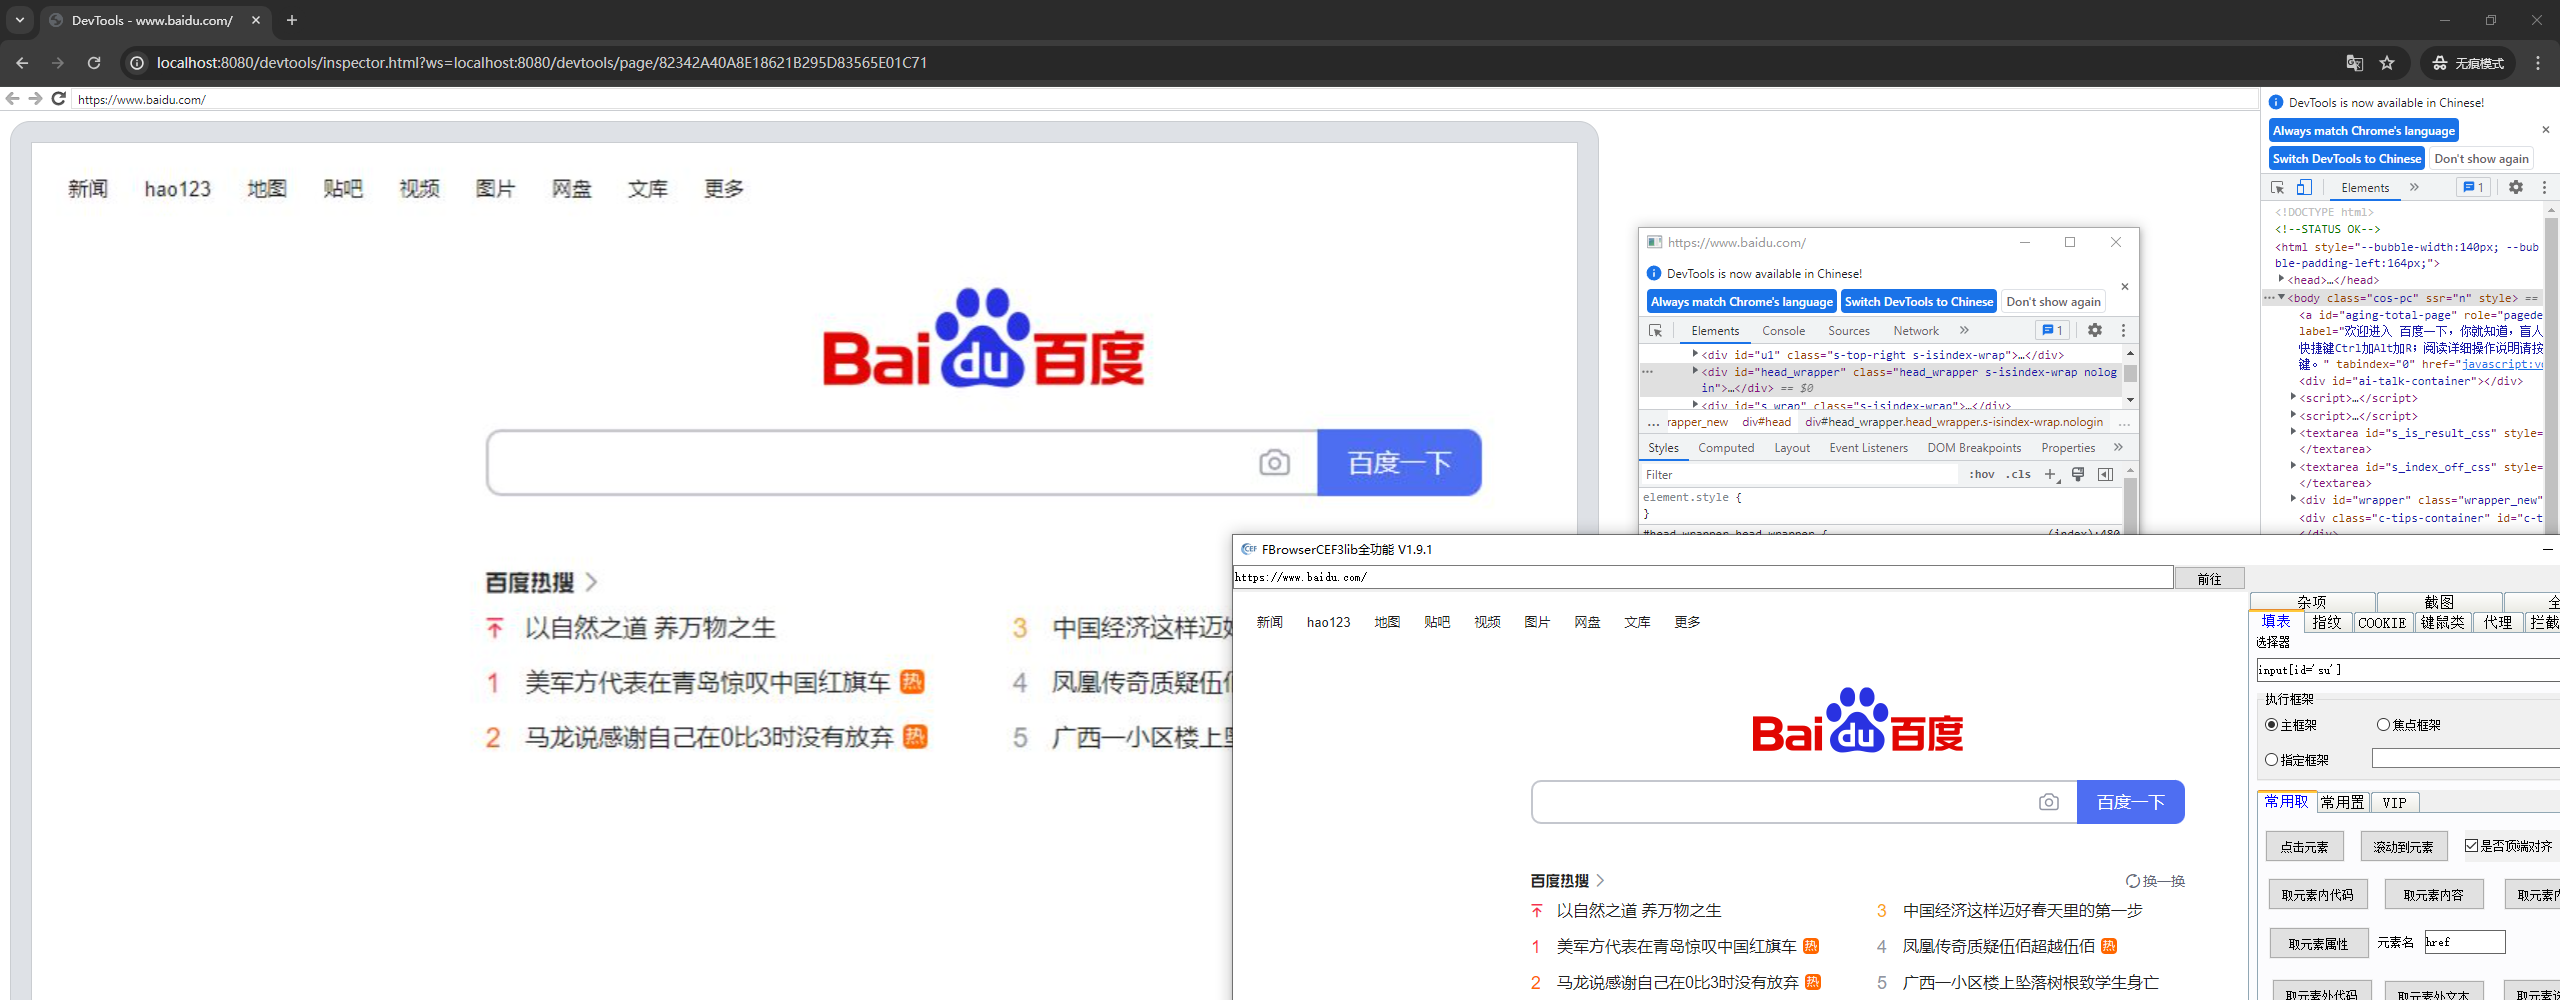Switch to Network tab in floating DevTools

(1915, 331)
